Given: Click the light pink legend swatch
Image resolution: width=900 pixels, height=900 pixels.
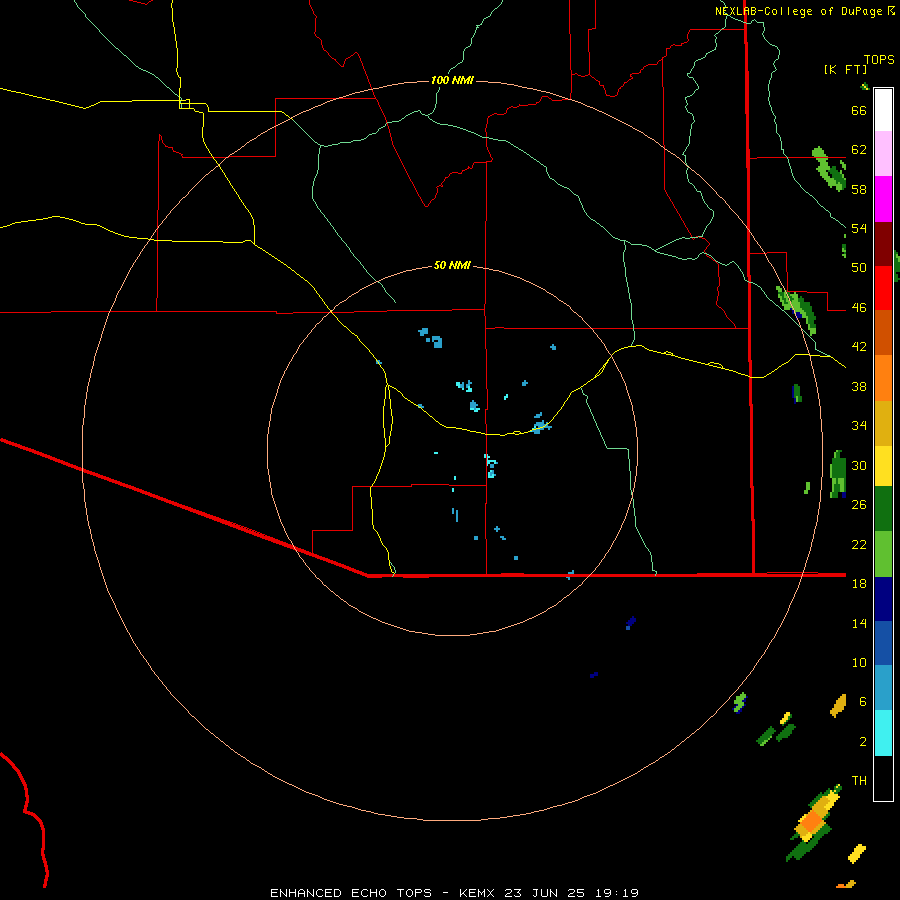Looking at the screenshot, I should [883, 154].
